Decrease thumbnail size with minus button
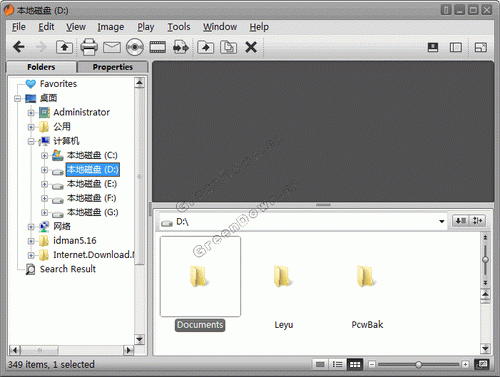This screenshot has height=377, width=500. [x=372, y=365]
